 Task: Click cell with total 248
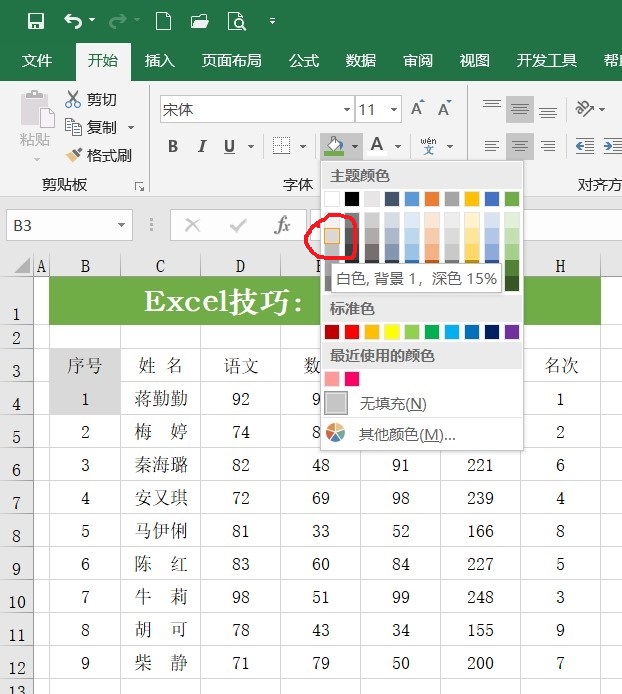click(x=480, y=597)
